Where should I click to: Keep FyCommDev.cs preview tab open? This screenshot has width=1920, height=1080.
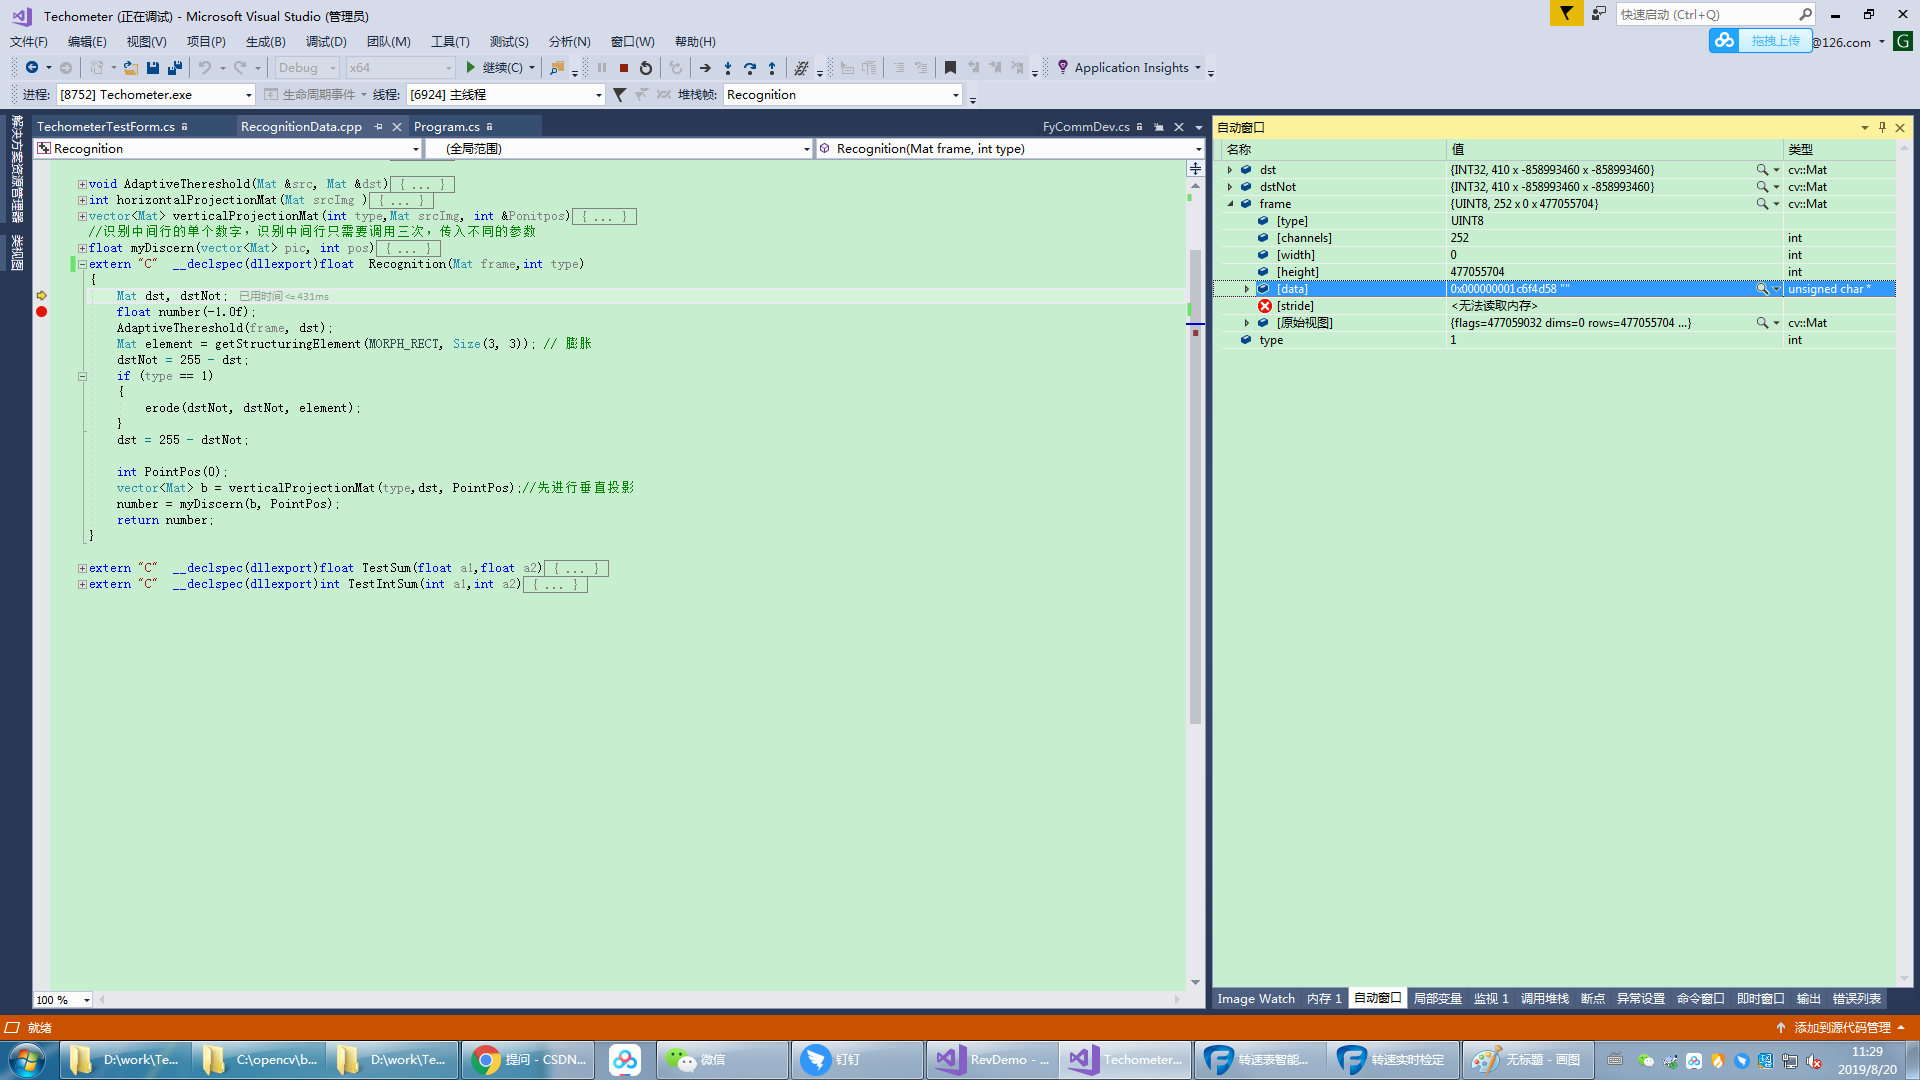tap(1159, 127)
